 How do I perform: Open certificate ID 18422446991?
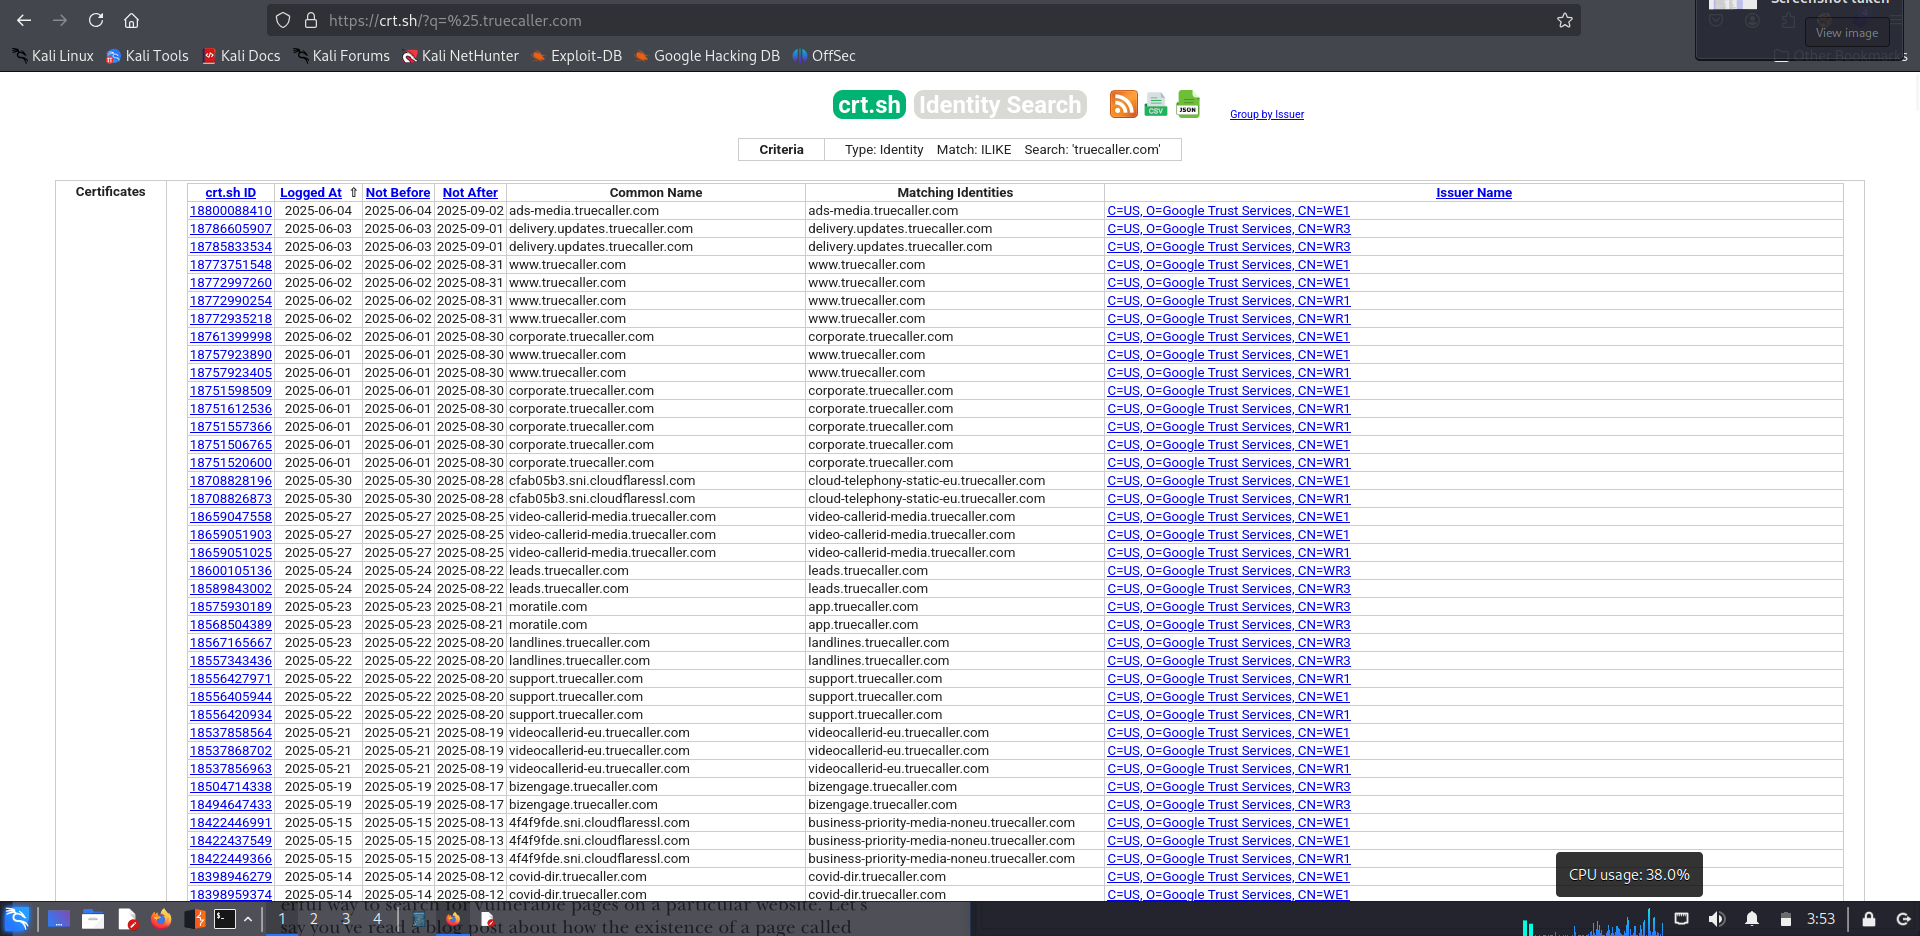coord(231,823)
